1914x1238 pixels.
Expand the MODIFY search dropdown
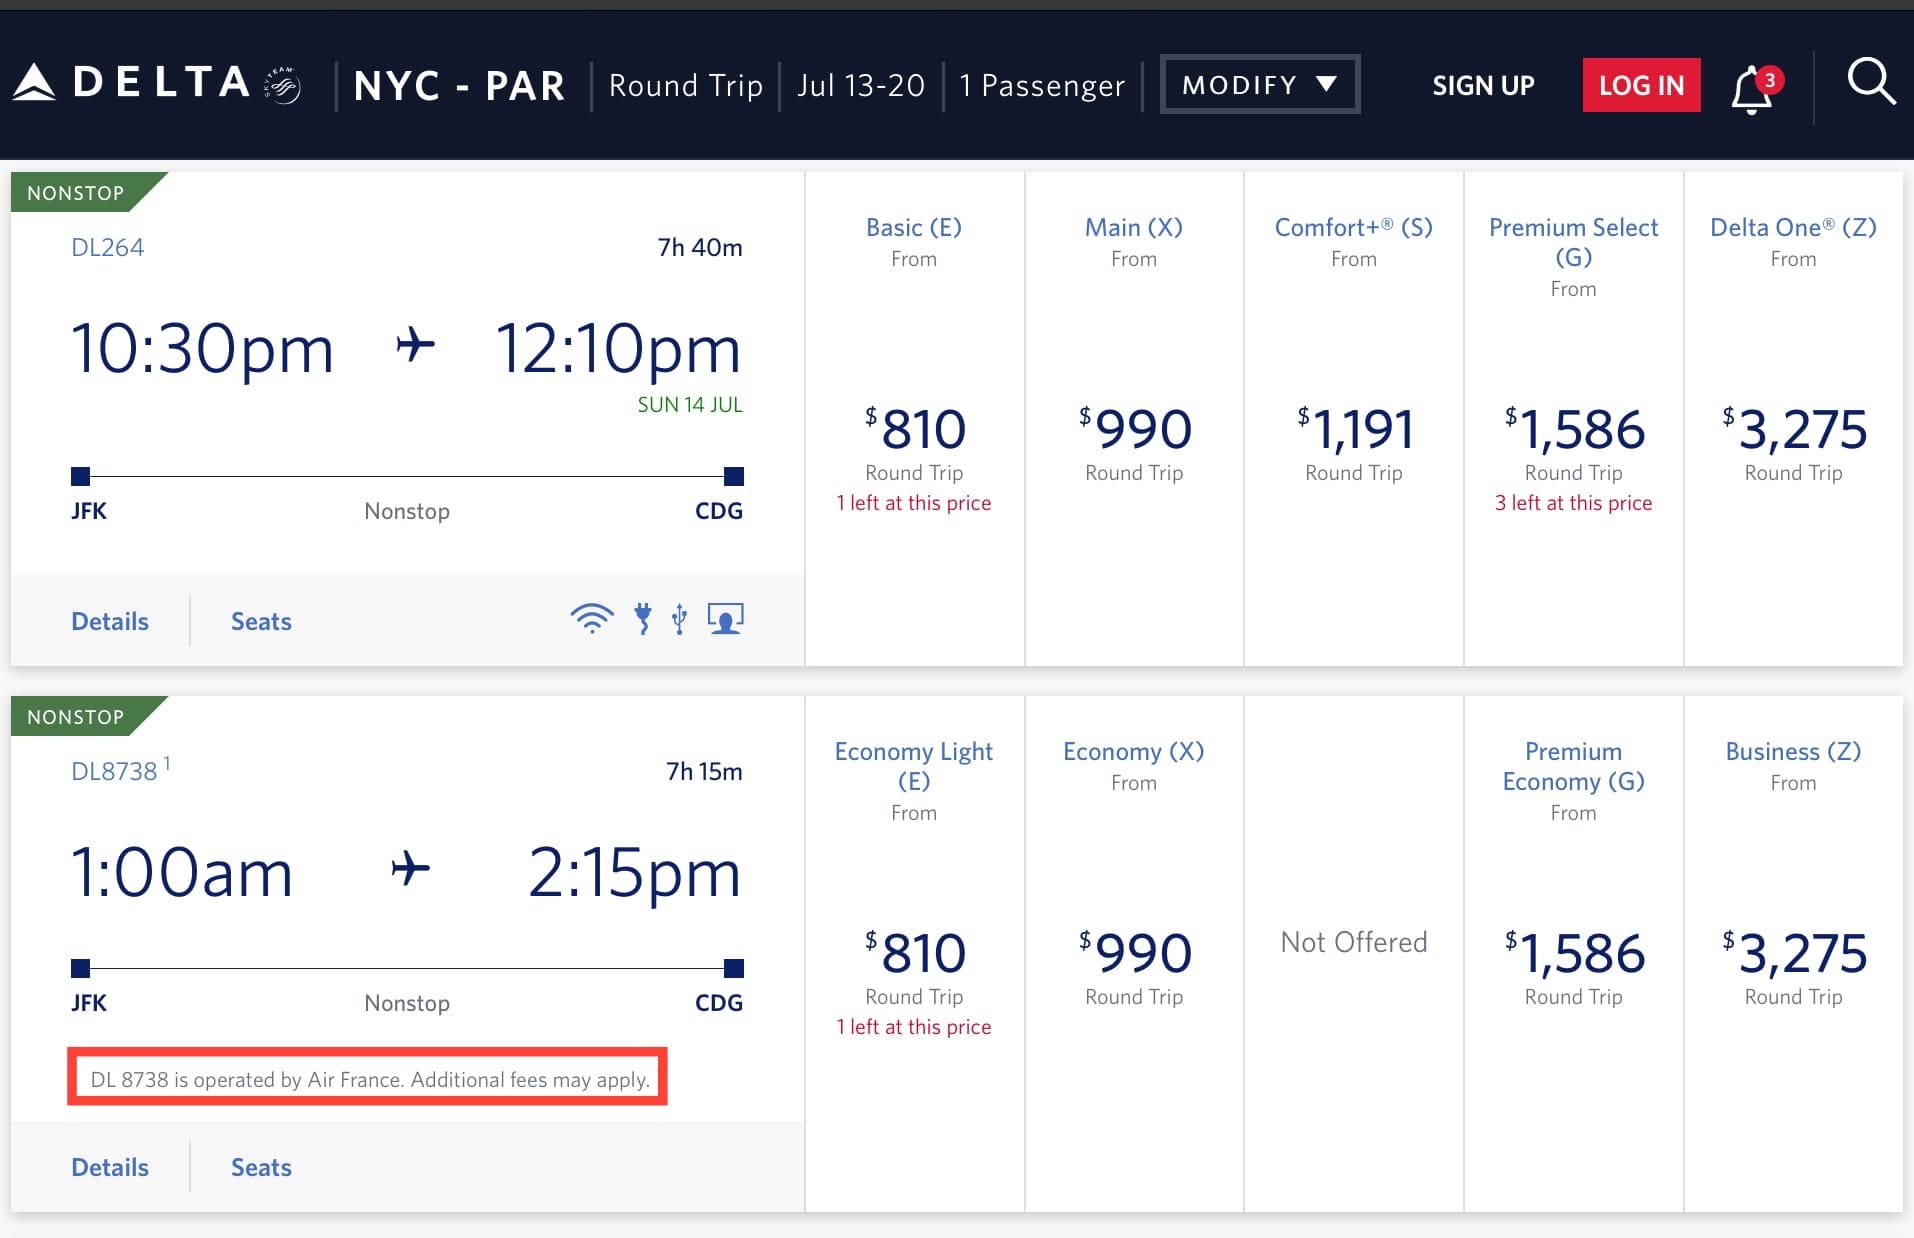[x=1259, y=85]
